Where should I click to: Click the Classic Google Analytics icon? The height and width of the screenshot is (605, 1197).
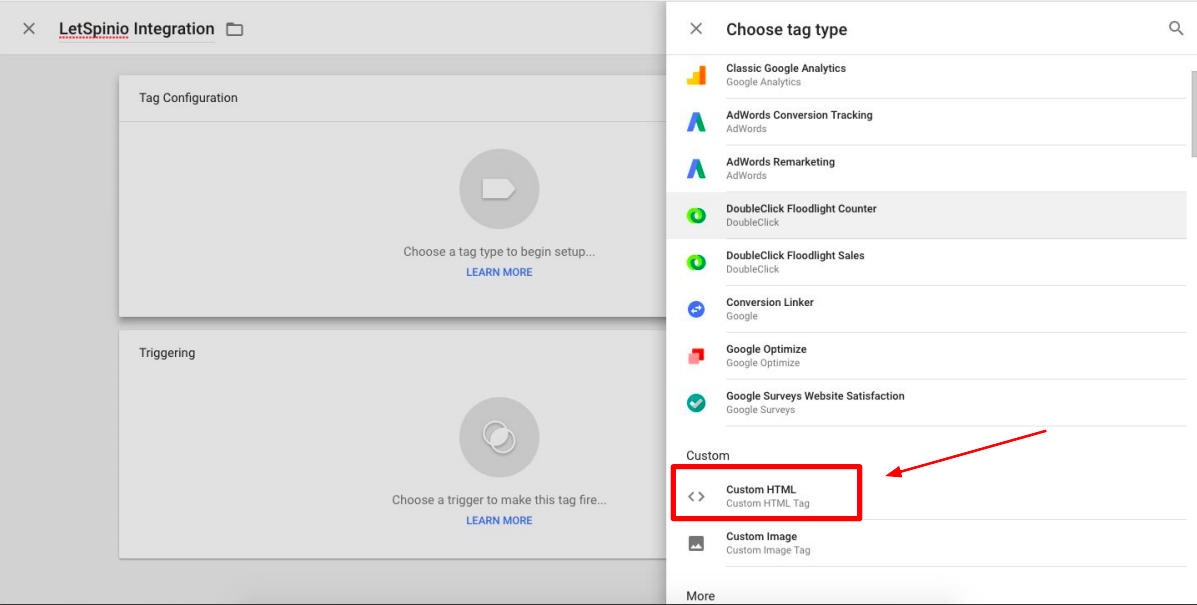coord(696,75)
